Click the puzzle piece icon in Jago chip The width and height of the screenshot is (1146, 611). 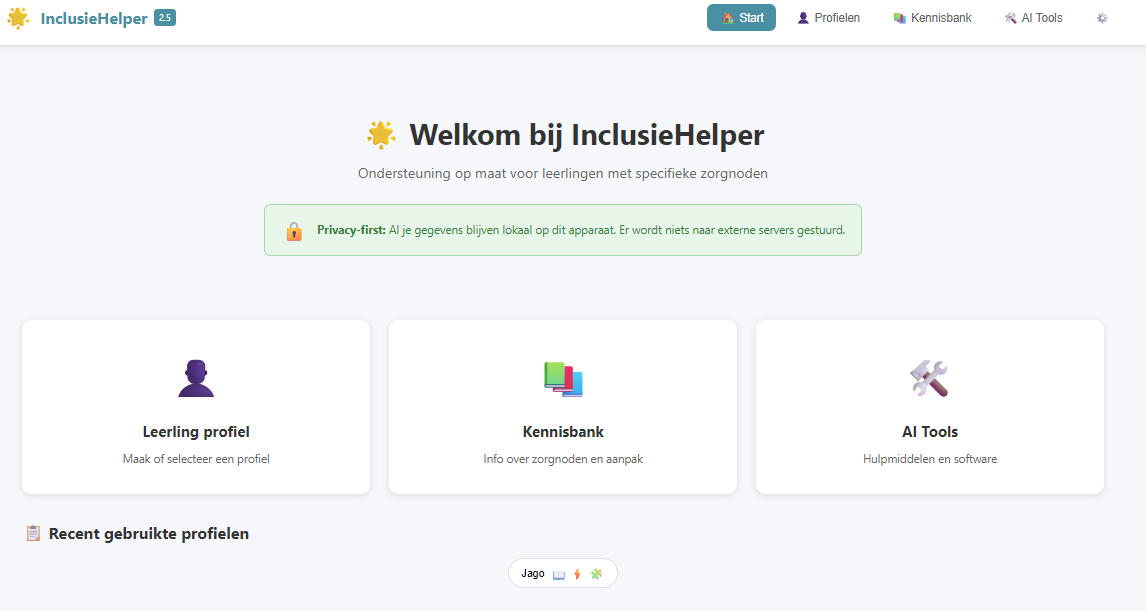[596, 574]
